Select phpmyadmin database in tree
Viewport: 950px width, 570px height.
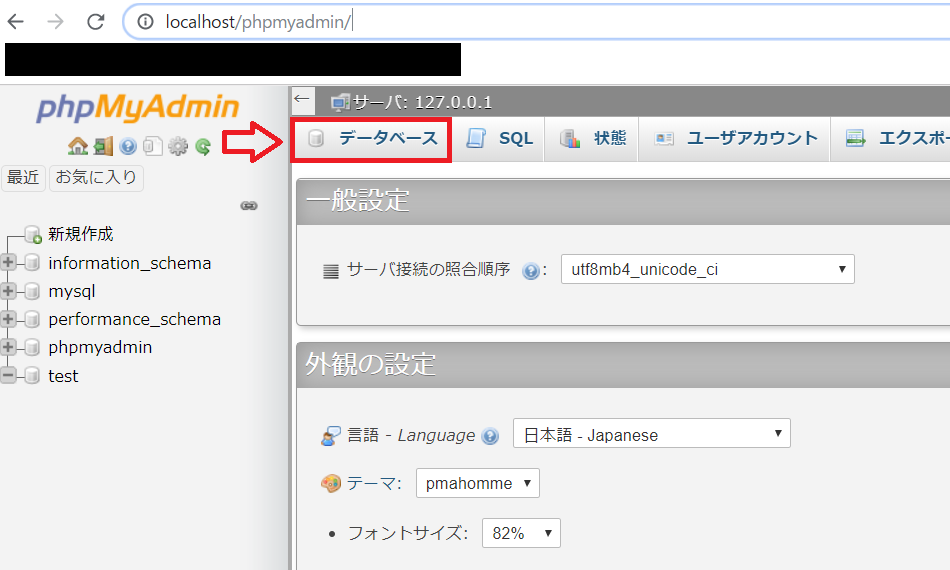pos(100,347)
